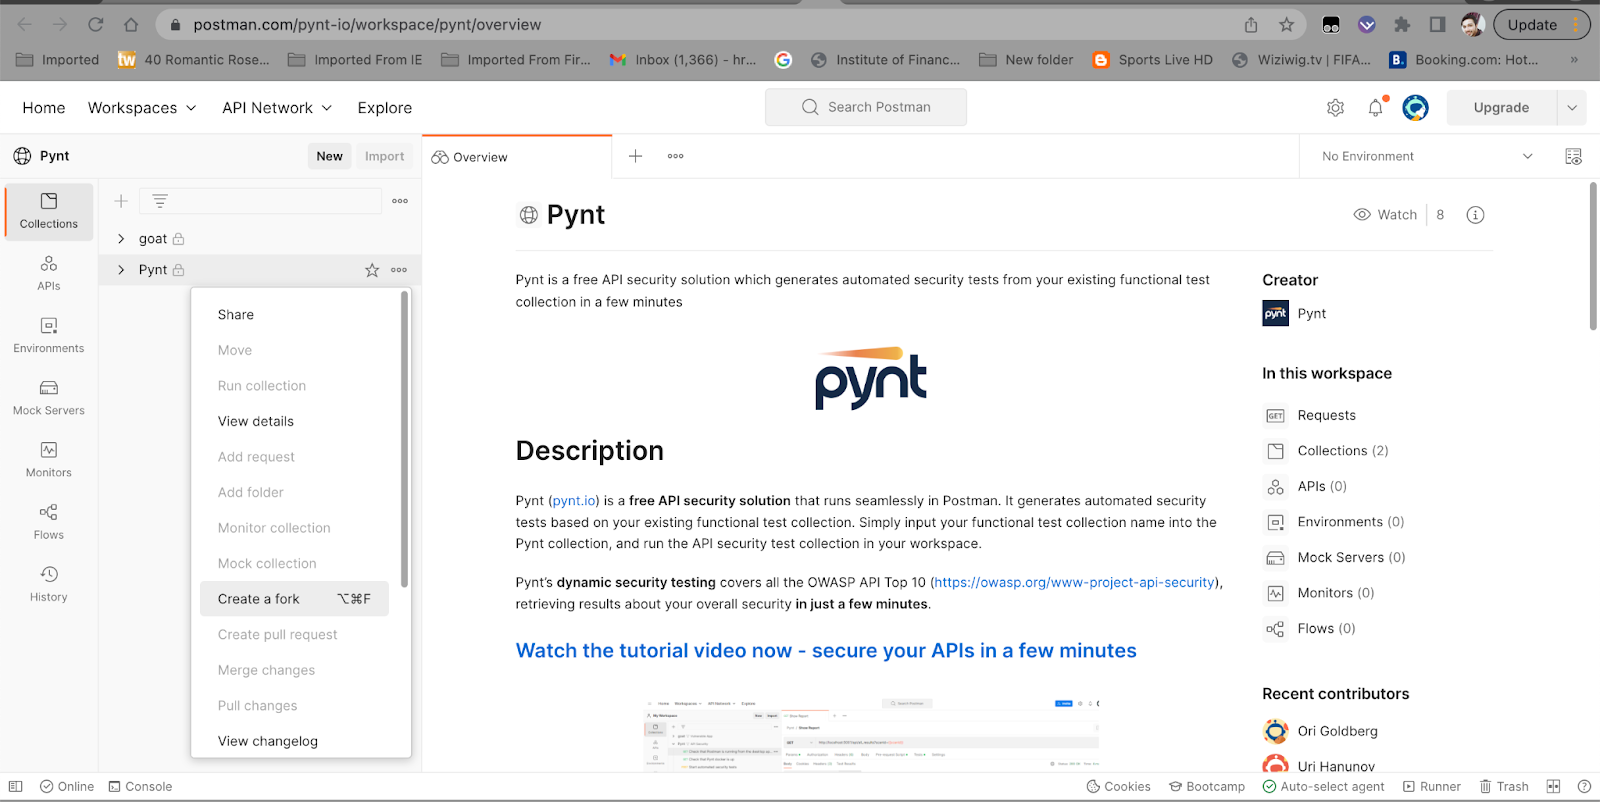The width and height of the screenshot is (1600, 802).
Task: Click the Chrome Update button
Action: pyautogui.click(x=1541, y=25)
